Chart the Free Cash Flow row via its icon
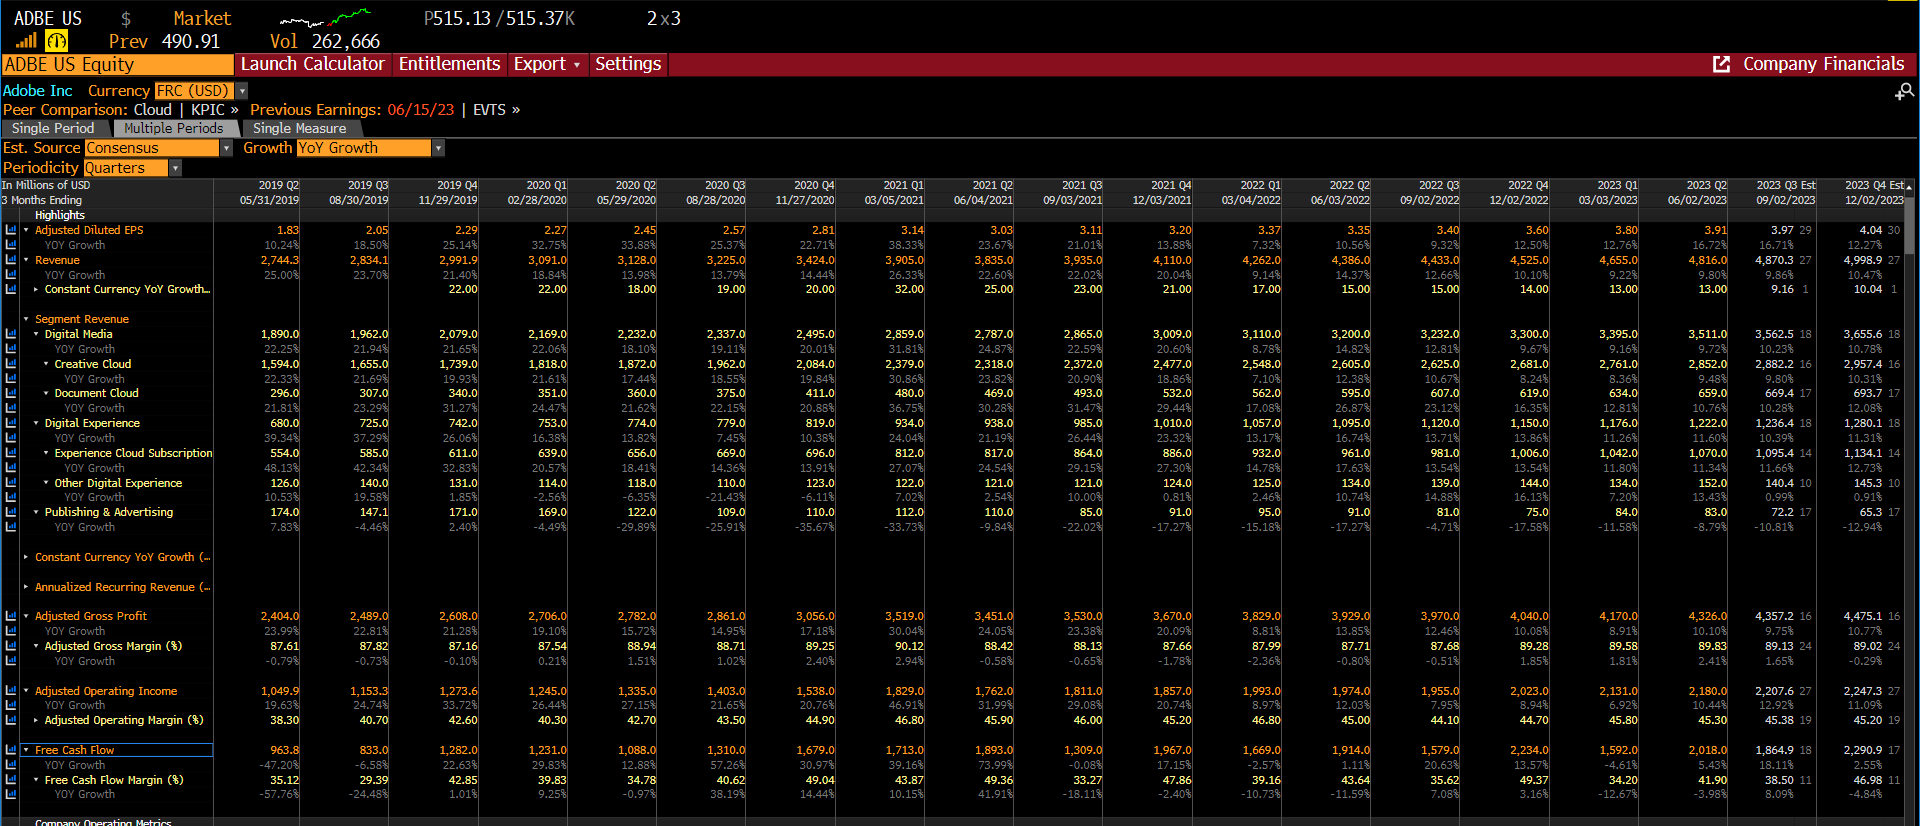1920x826 pixels. (x=11, y=750)
